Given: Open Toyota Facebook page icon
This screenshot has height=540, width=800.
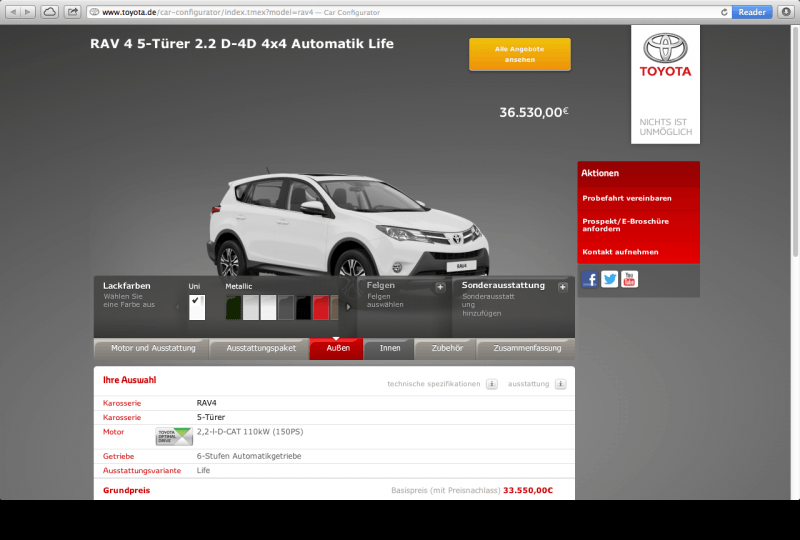Looking at the screenshot, I should coord(589,279).
